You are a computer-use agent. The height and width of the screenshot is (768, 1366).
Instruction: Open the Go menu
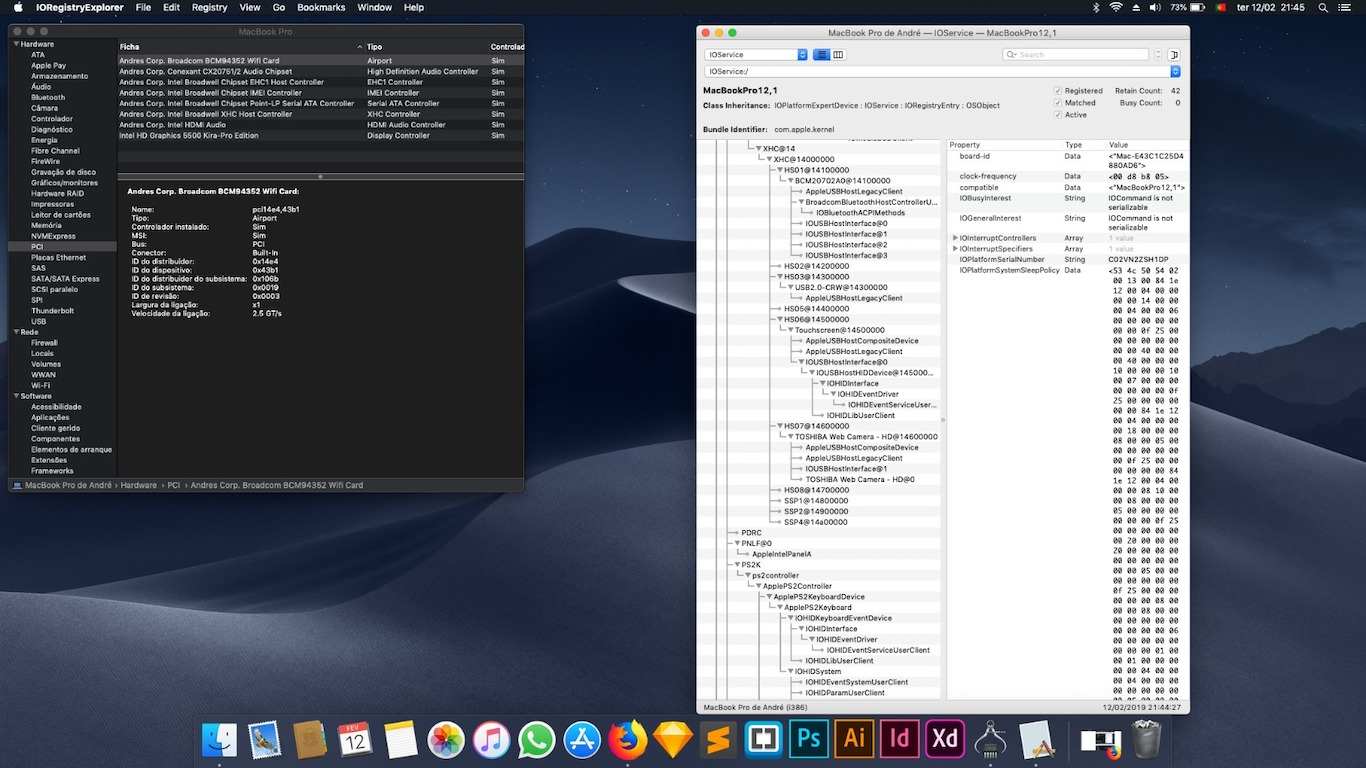(x=279, y=7)
